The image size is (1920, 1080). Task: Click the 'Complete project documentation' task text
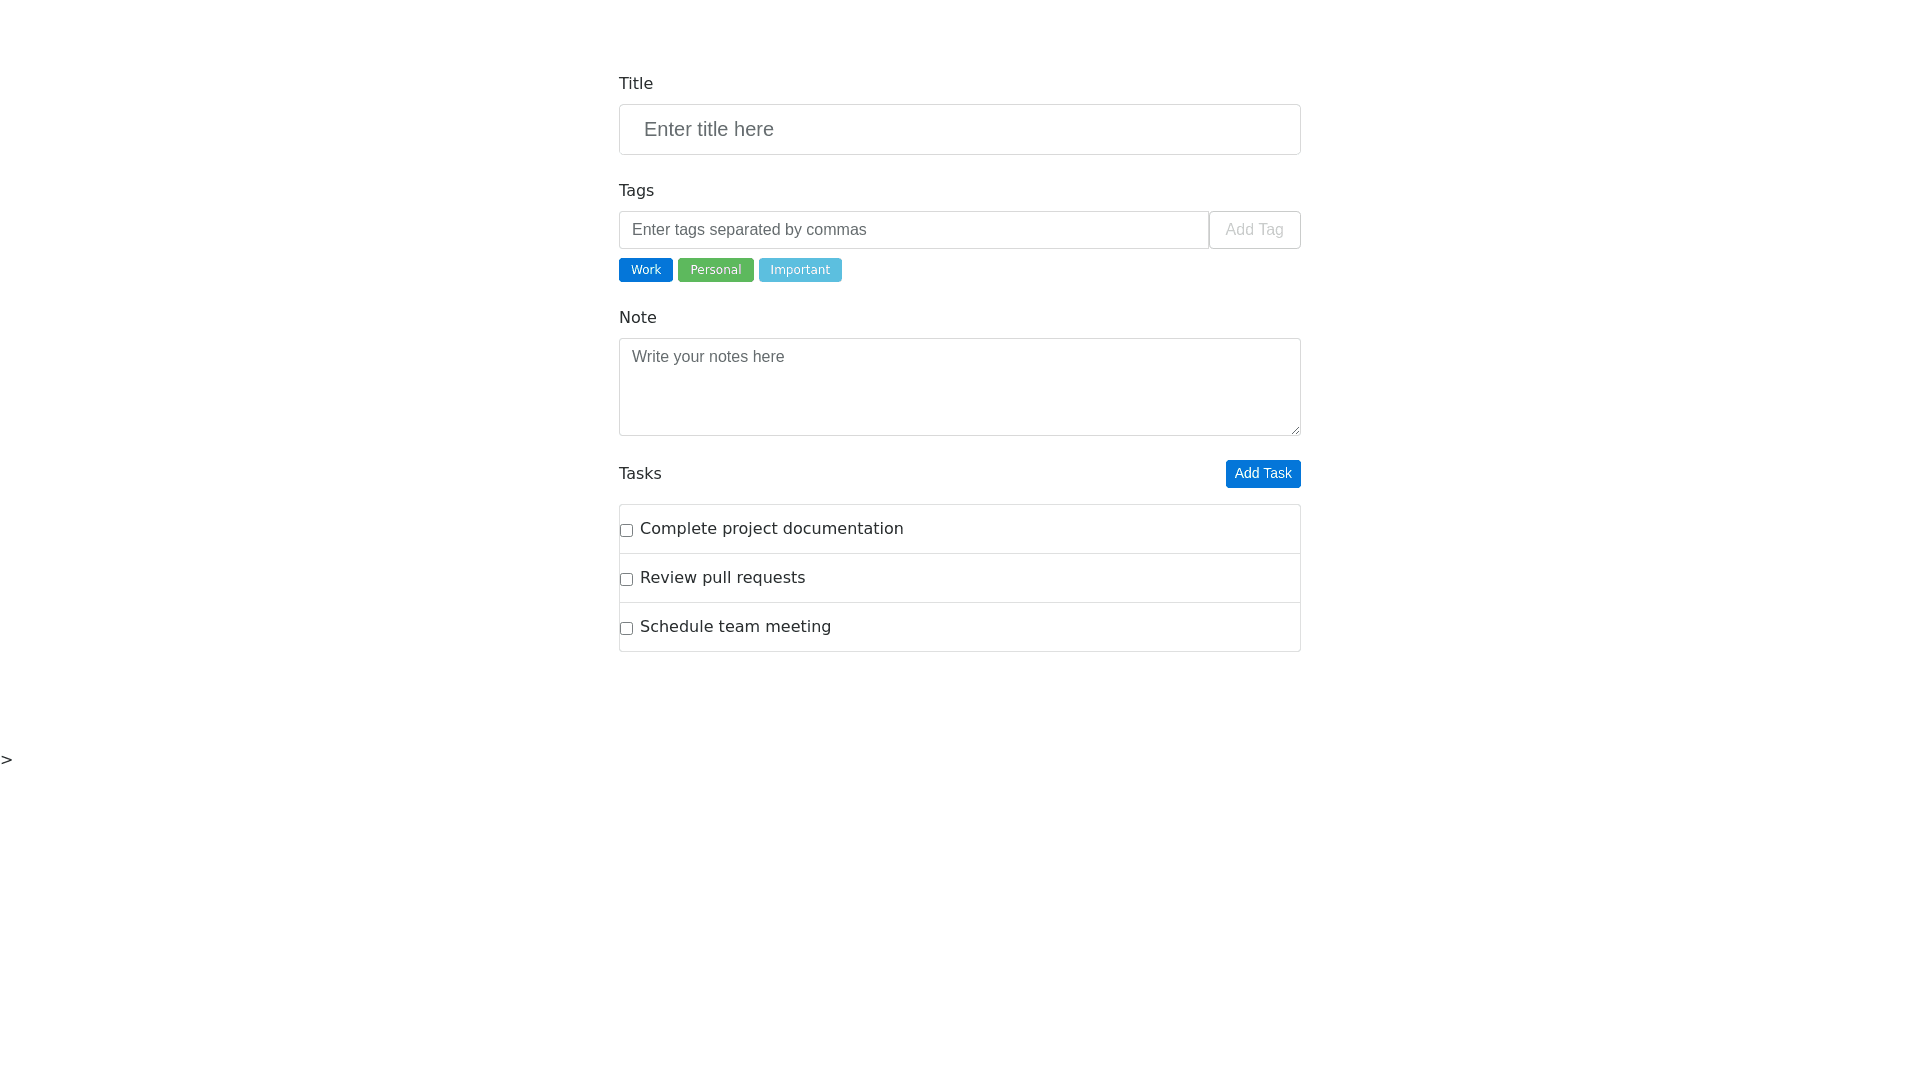[771, 529]
